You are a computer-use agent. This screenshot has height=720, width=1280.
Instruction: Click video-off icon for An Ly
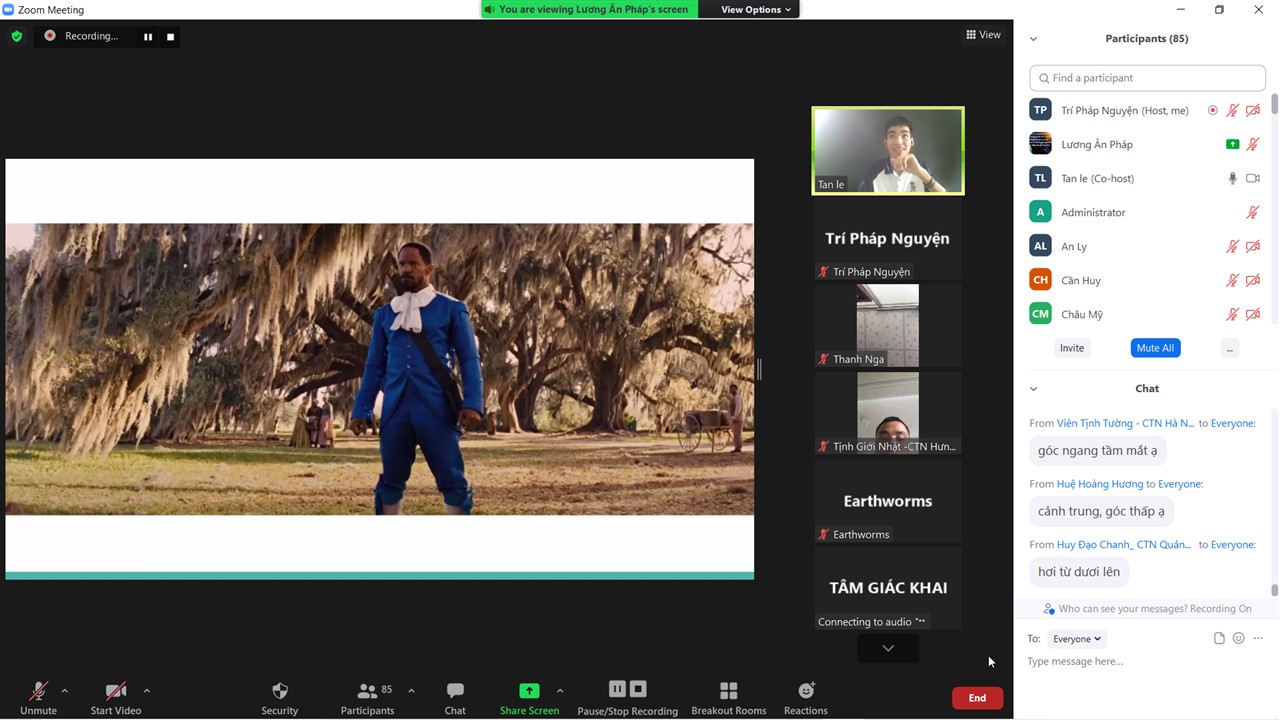point(1253,246)
